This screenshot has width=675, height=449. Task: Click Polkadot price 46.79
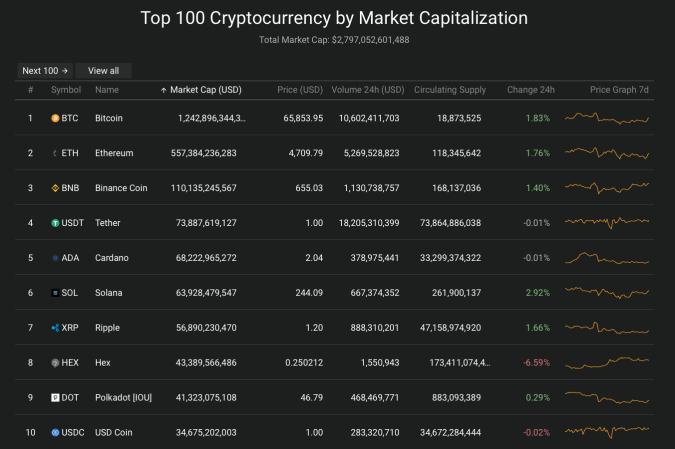tap(311, 397)
